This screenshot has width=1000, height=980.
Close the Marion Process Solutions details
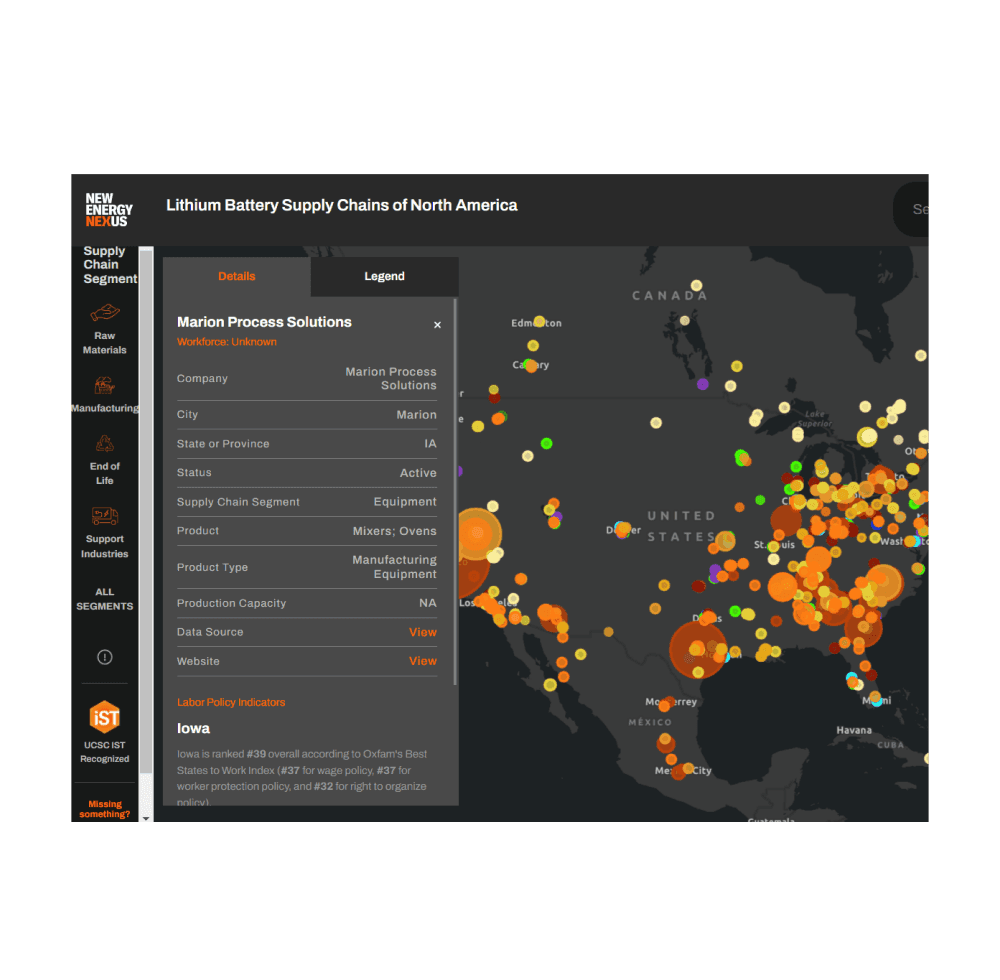click(438, 325)
